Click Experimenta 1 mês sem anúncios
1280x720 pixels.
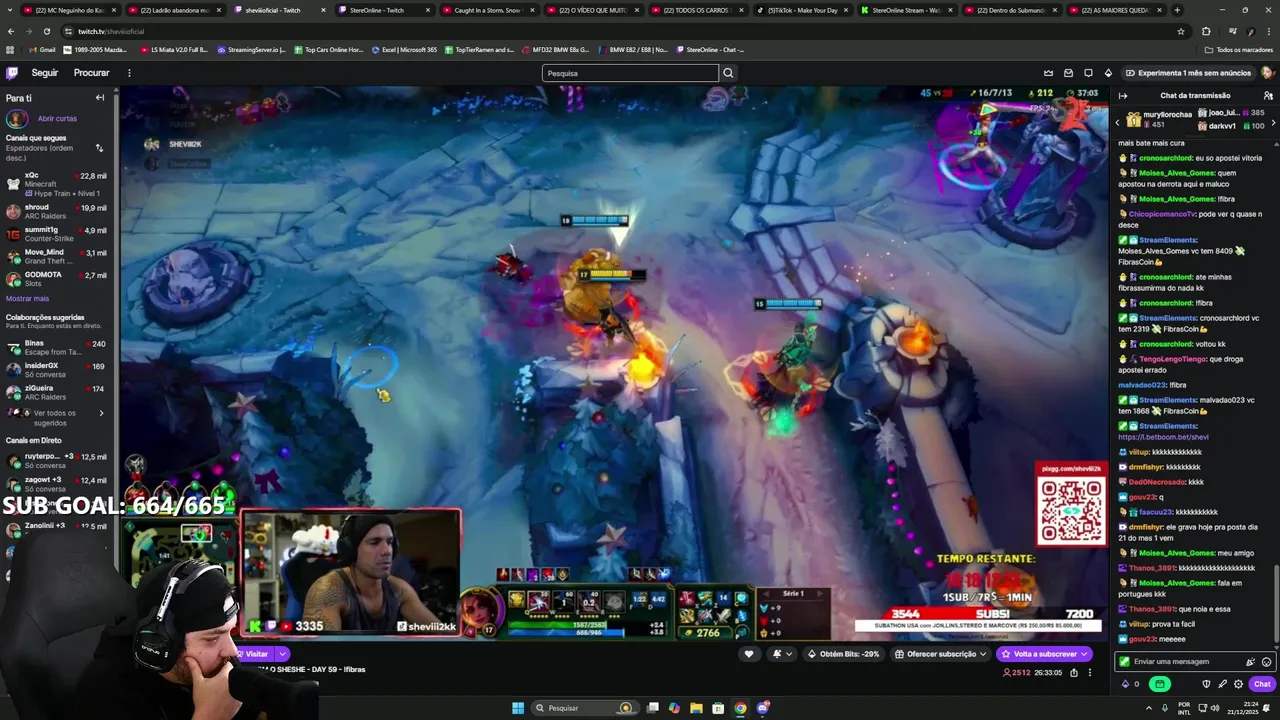pyautogui.click(x=1188, y=73)
